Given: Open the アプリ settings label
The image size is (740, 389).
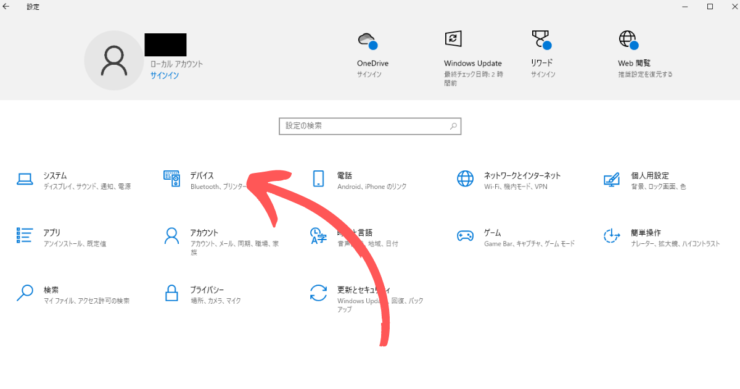Looking at the screenshot, I should point(52,232).
